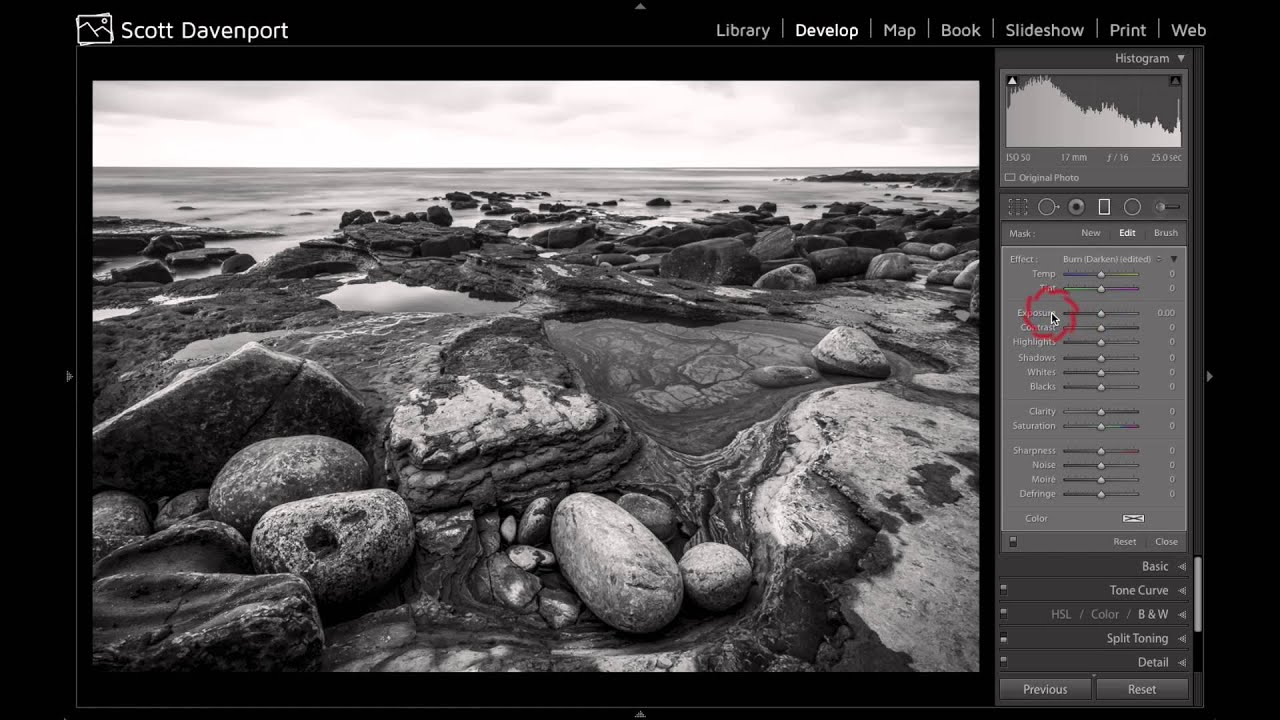Click the bottom filmstrip show arrow
This screenshot has width=1280, height=720.
click(640, 714)
